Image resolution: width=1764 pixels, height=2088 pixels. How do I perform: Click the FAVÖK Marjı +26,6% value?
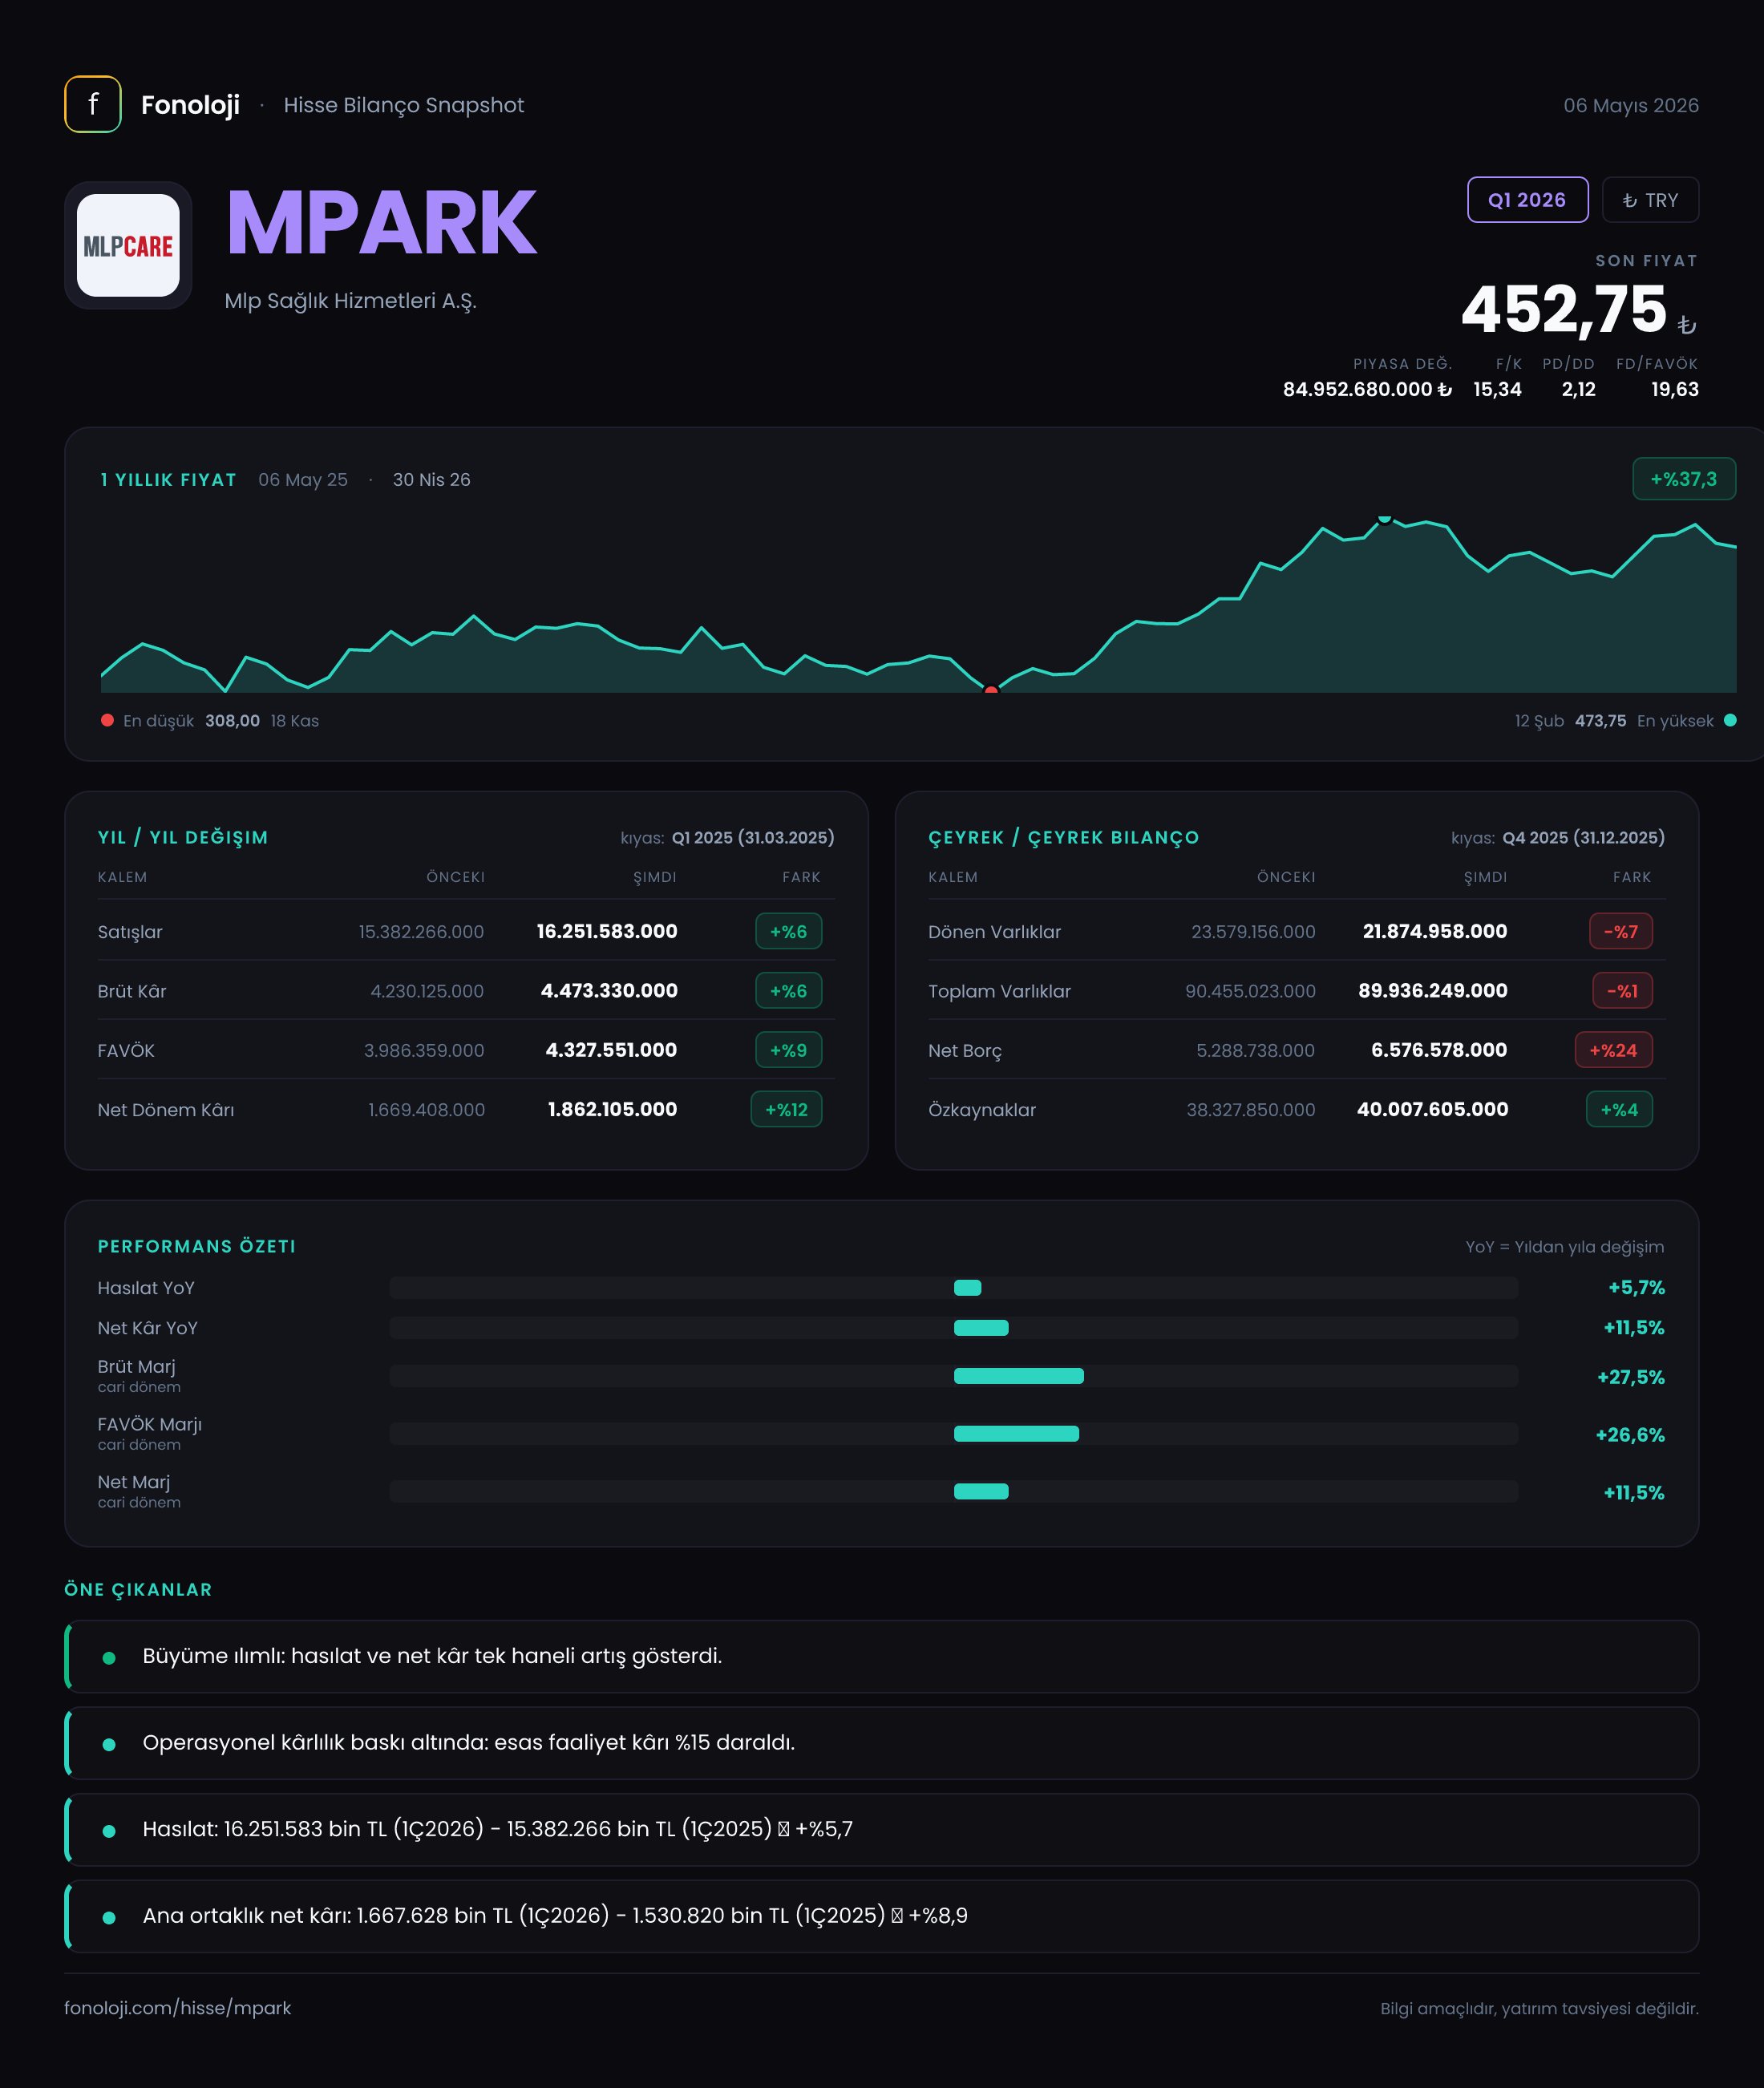(1630, 1435)
